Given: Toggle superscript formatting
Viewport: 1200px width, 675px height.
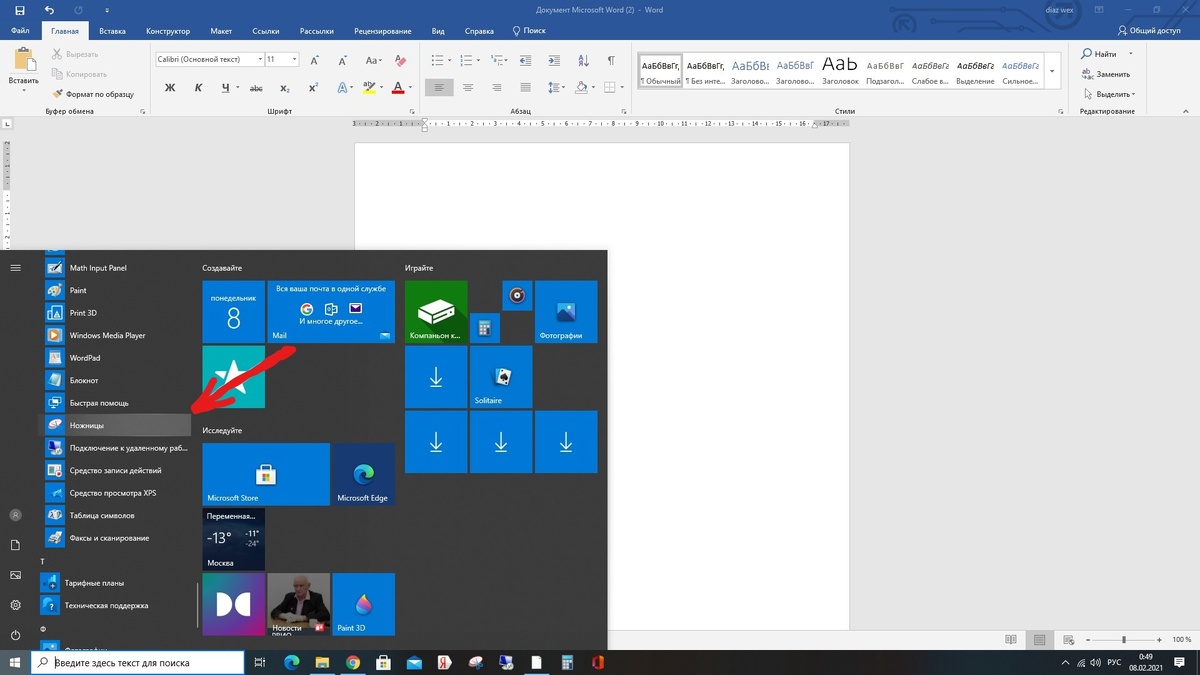Looking at the screenshot, I should click(x=313, y=88).
